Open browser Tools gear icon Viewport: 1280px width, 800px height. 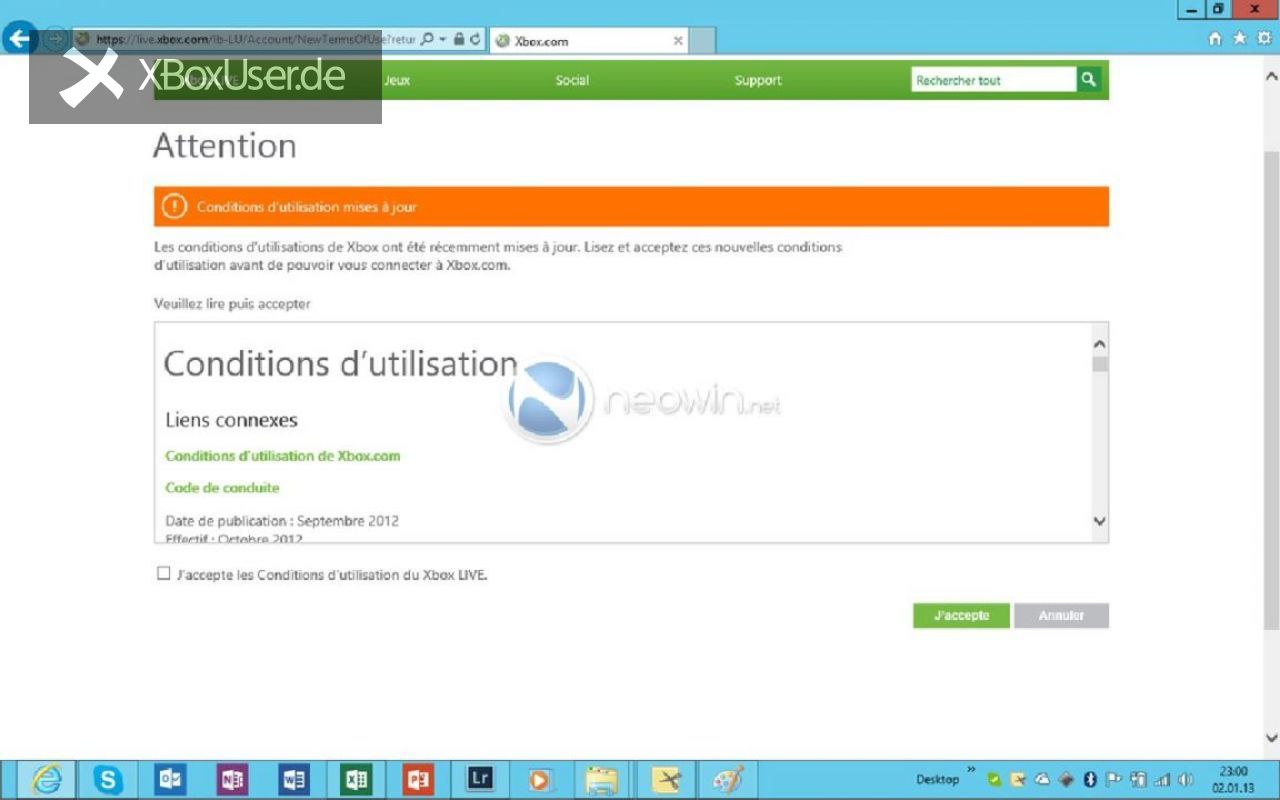click(x=1264, y=38)
